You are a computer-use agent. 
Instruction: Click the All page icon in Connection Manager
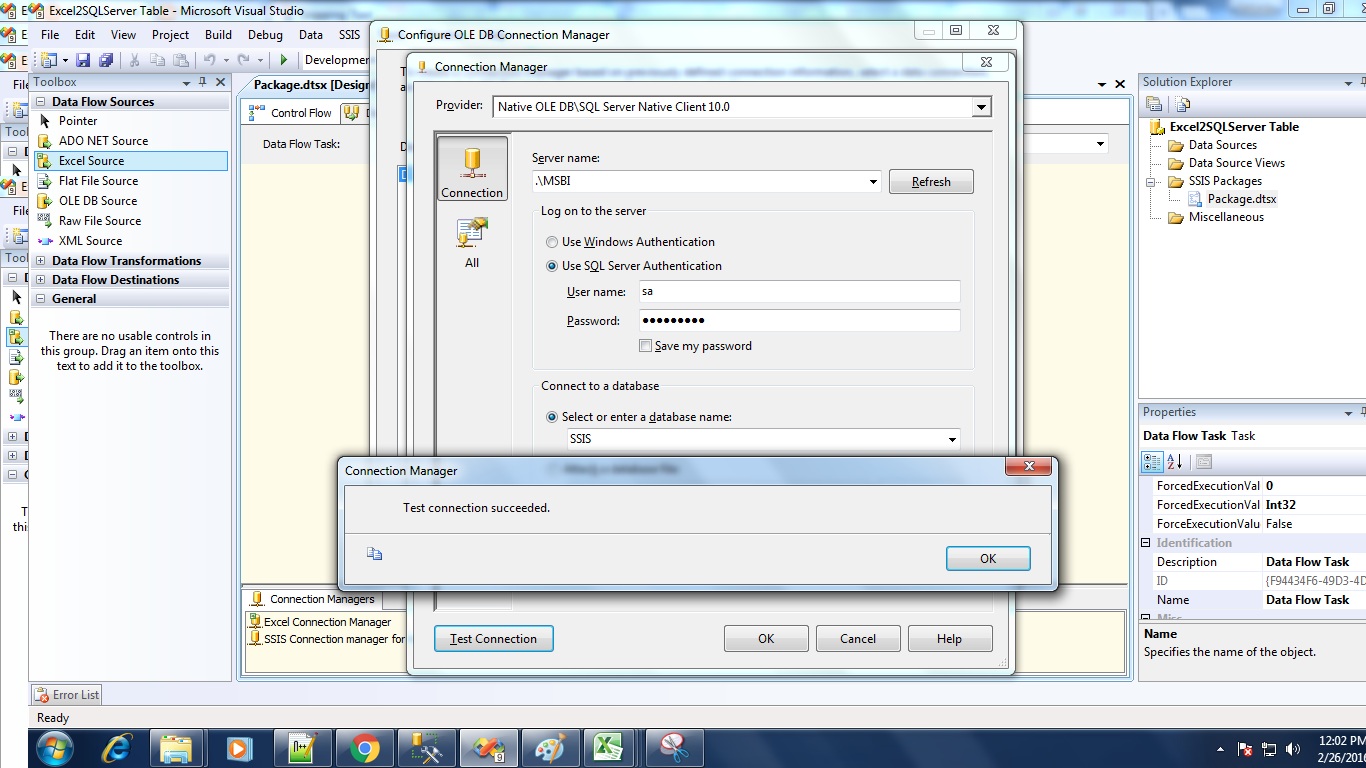click(471, 240)
